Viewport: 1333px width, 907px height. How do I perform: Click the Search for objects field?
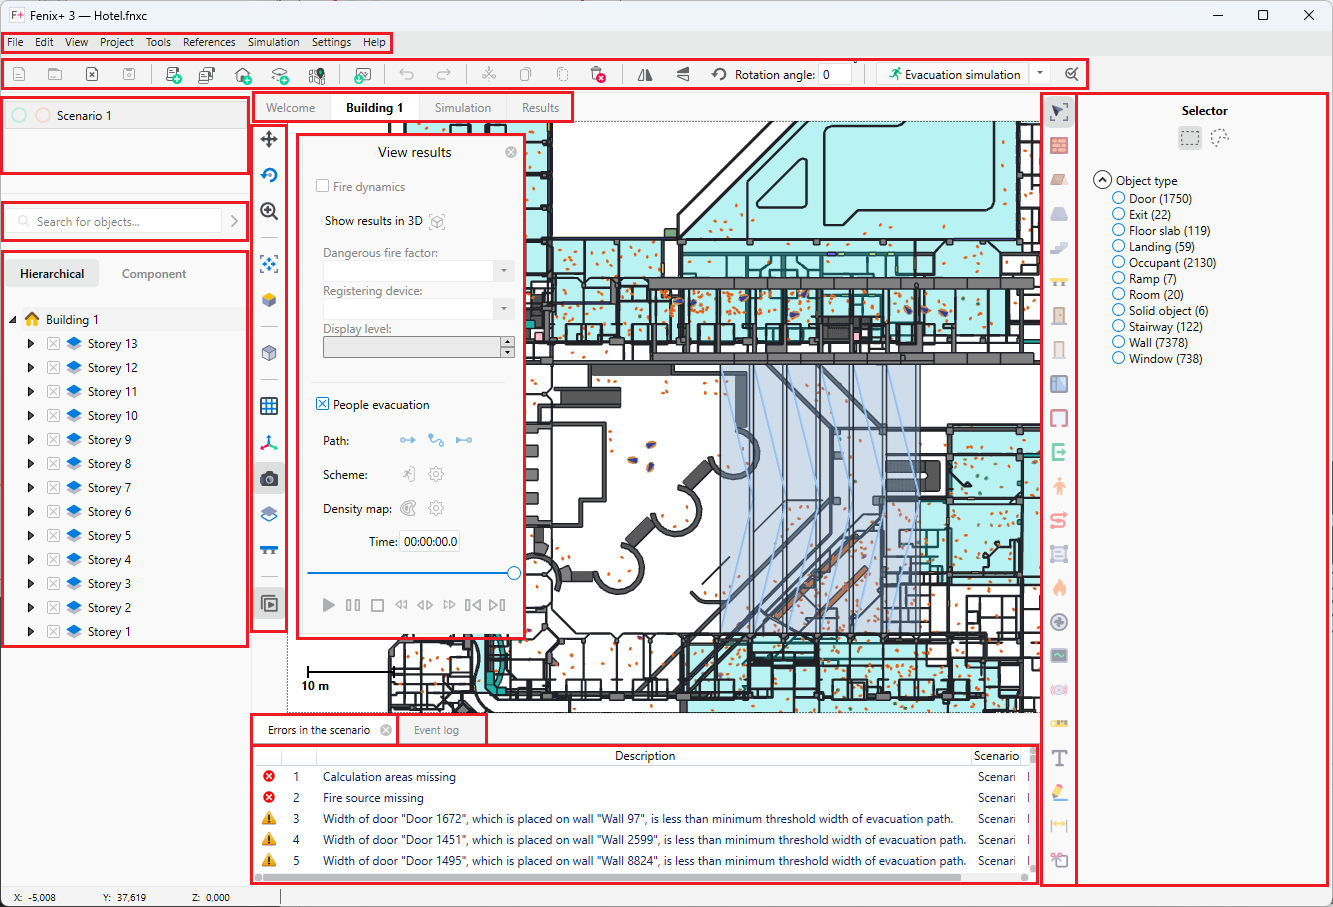tap(125, 222)
